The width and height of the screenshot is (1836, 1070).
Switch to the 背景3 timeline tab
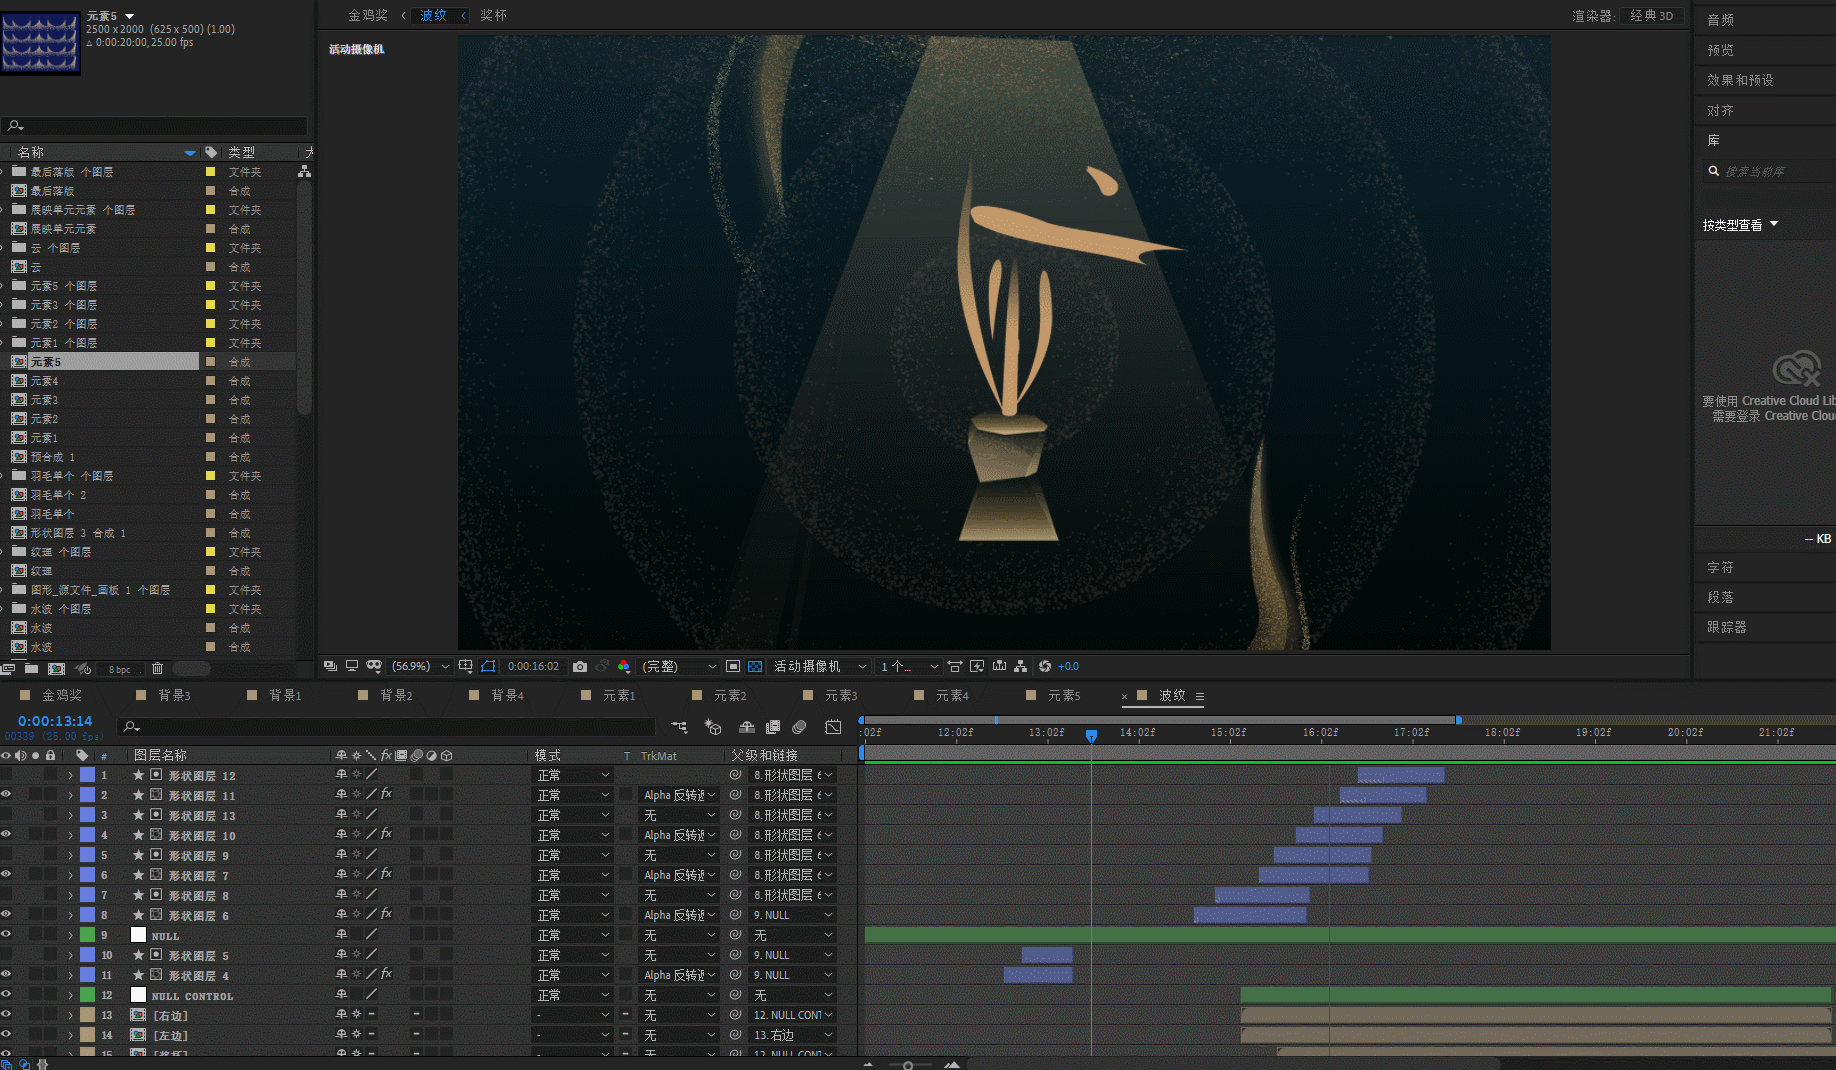[x=174, y=695]
